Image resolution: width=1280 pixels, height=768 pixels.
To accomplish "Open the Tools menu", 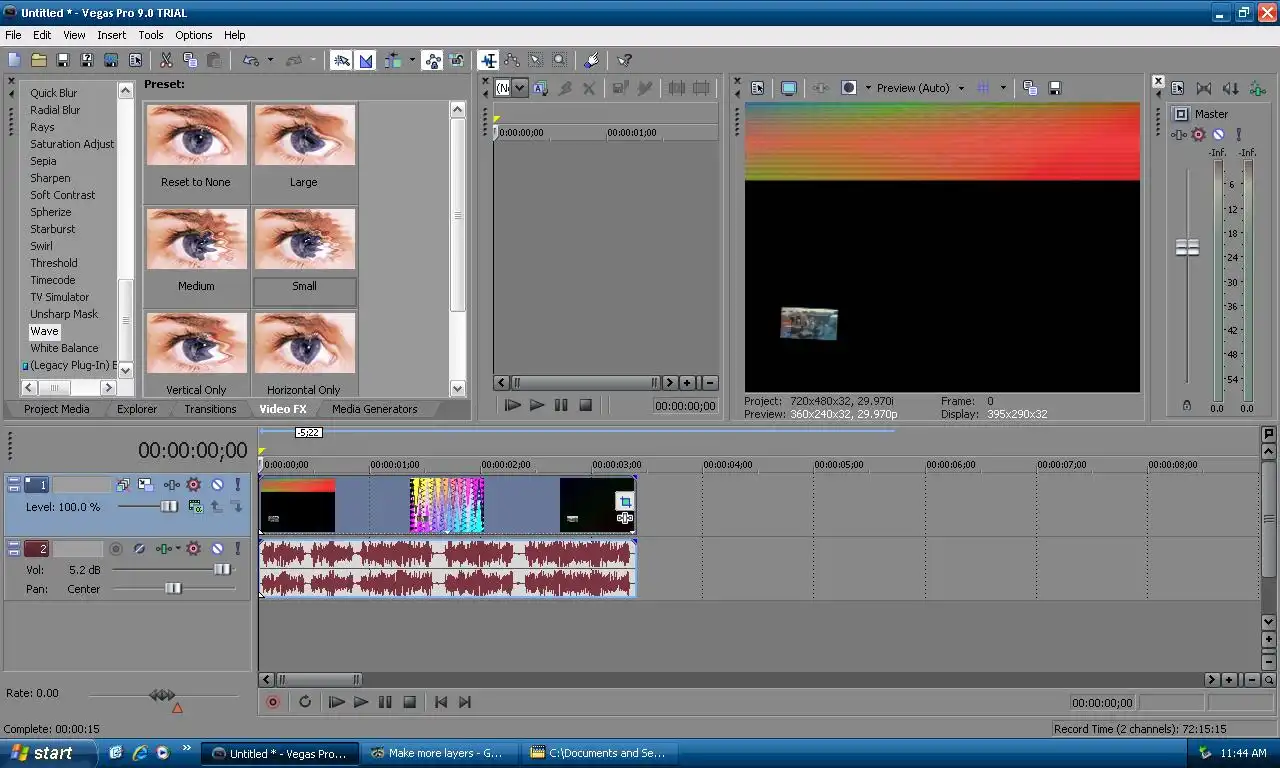I will [151, 35].
